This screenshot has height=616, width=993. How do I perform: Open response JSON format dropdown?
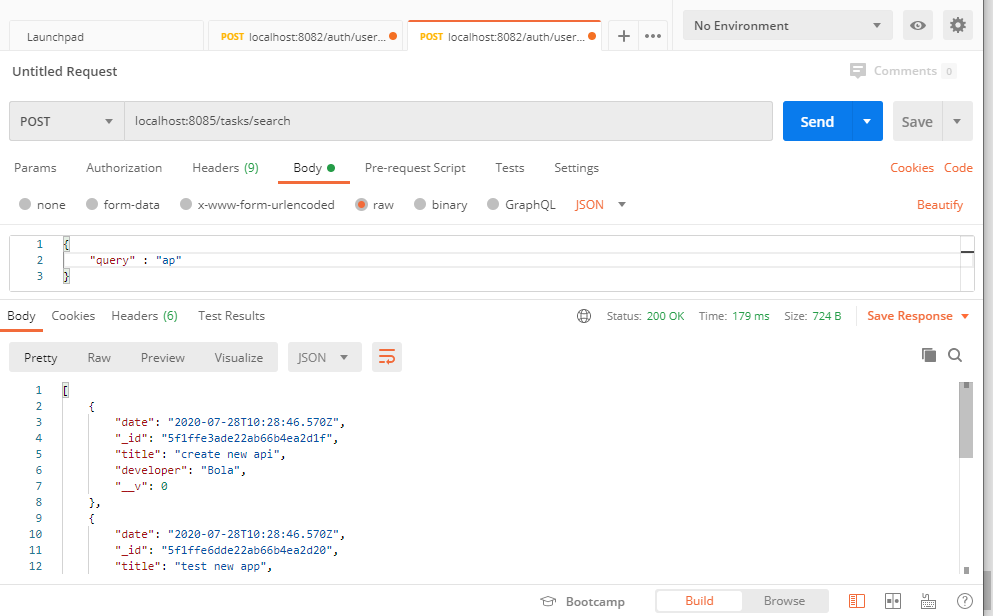click(x=324, y=357)
